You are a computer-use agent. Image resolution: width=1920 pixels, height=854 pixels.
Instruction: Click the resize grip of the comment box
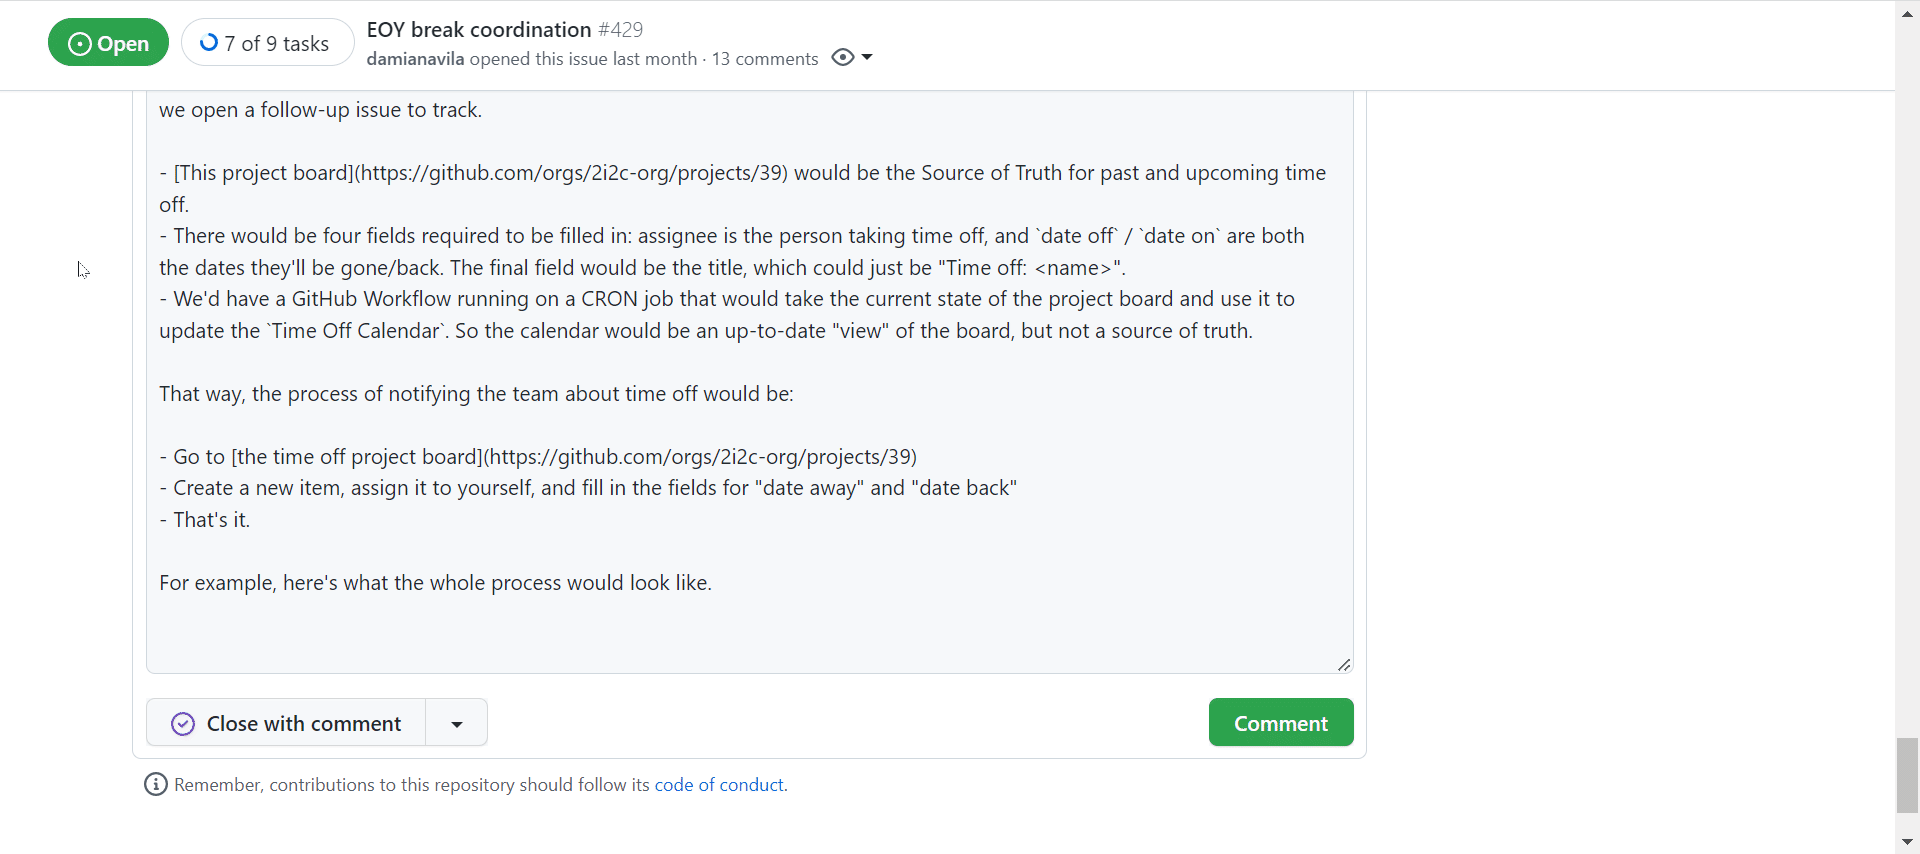[1343, 663]
